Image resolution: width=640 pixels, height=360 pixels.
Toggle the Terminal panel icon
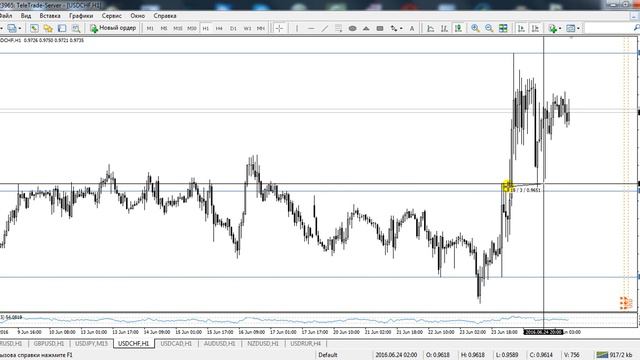click(62, 28)
